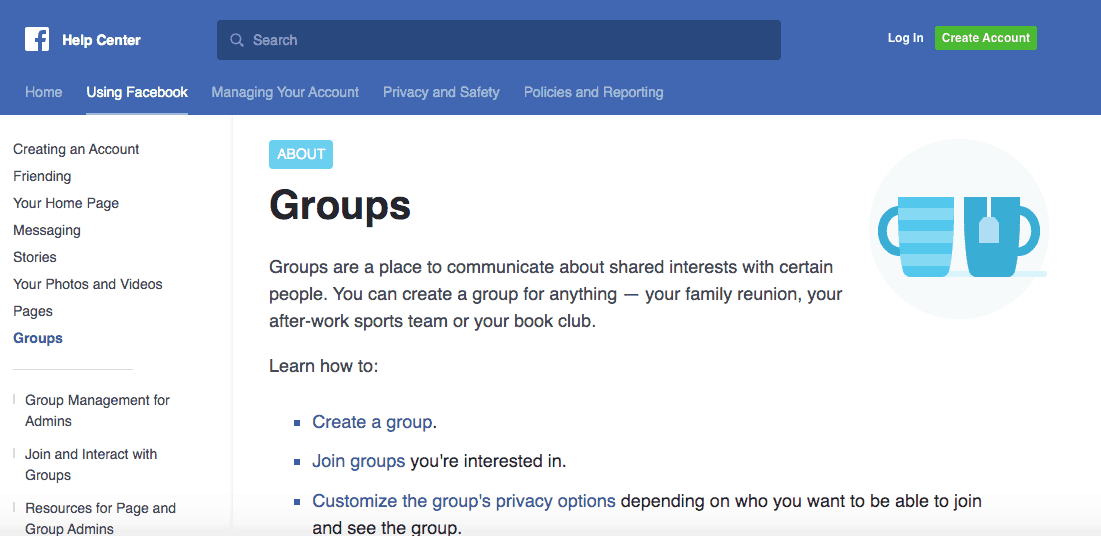Click Help Center title text
This screenshot has width=1101, height=536.
(x=101, y=40)
